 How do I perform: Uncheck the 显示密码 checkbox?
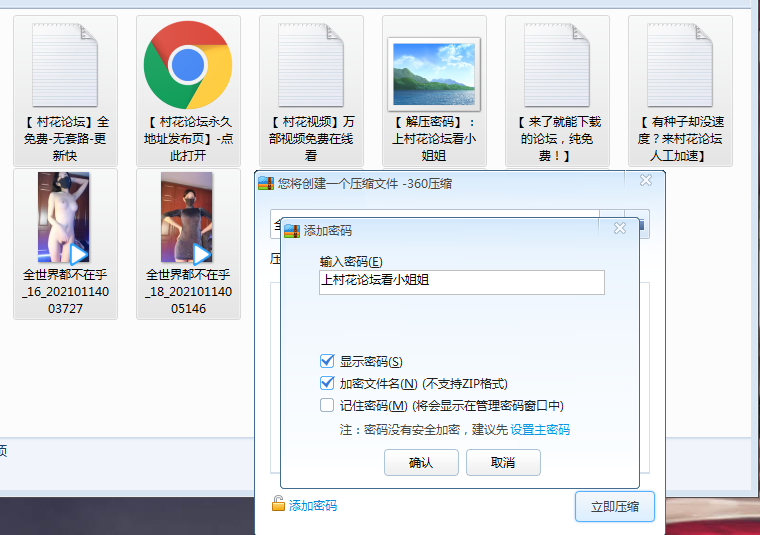pyautogui.click(x=327, y=361)
